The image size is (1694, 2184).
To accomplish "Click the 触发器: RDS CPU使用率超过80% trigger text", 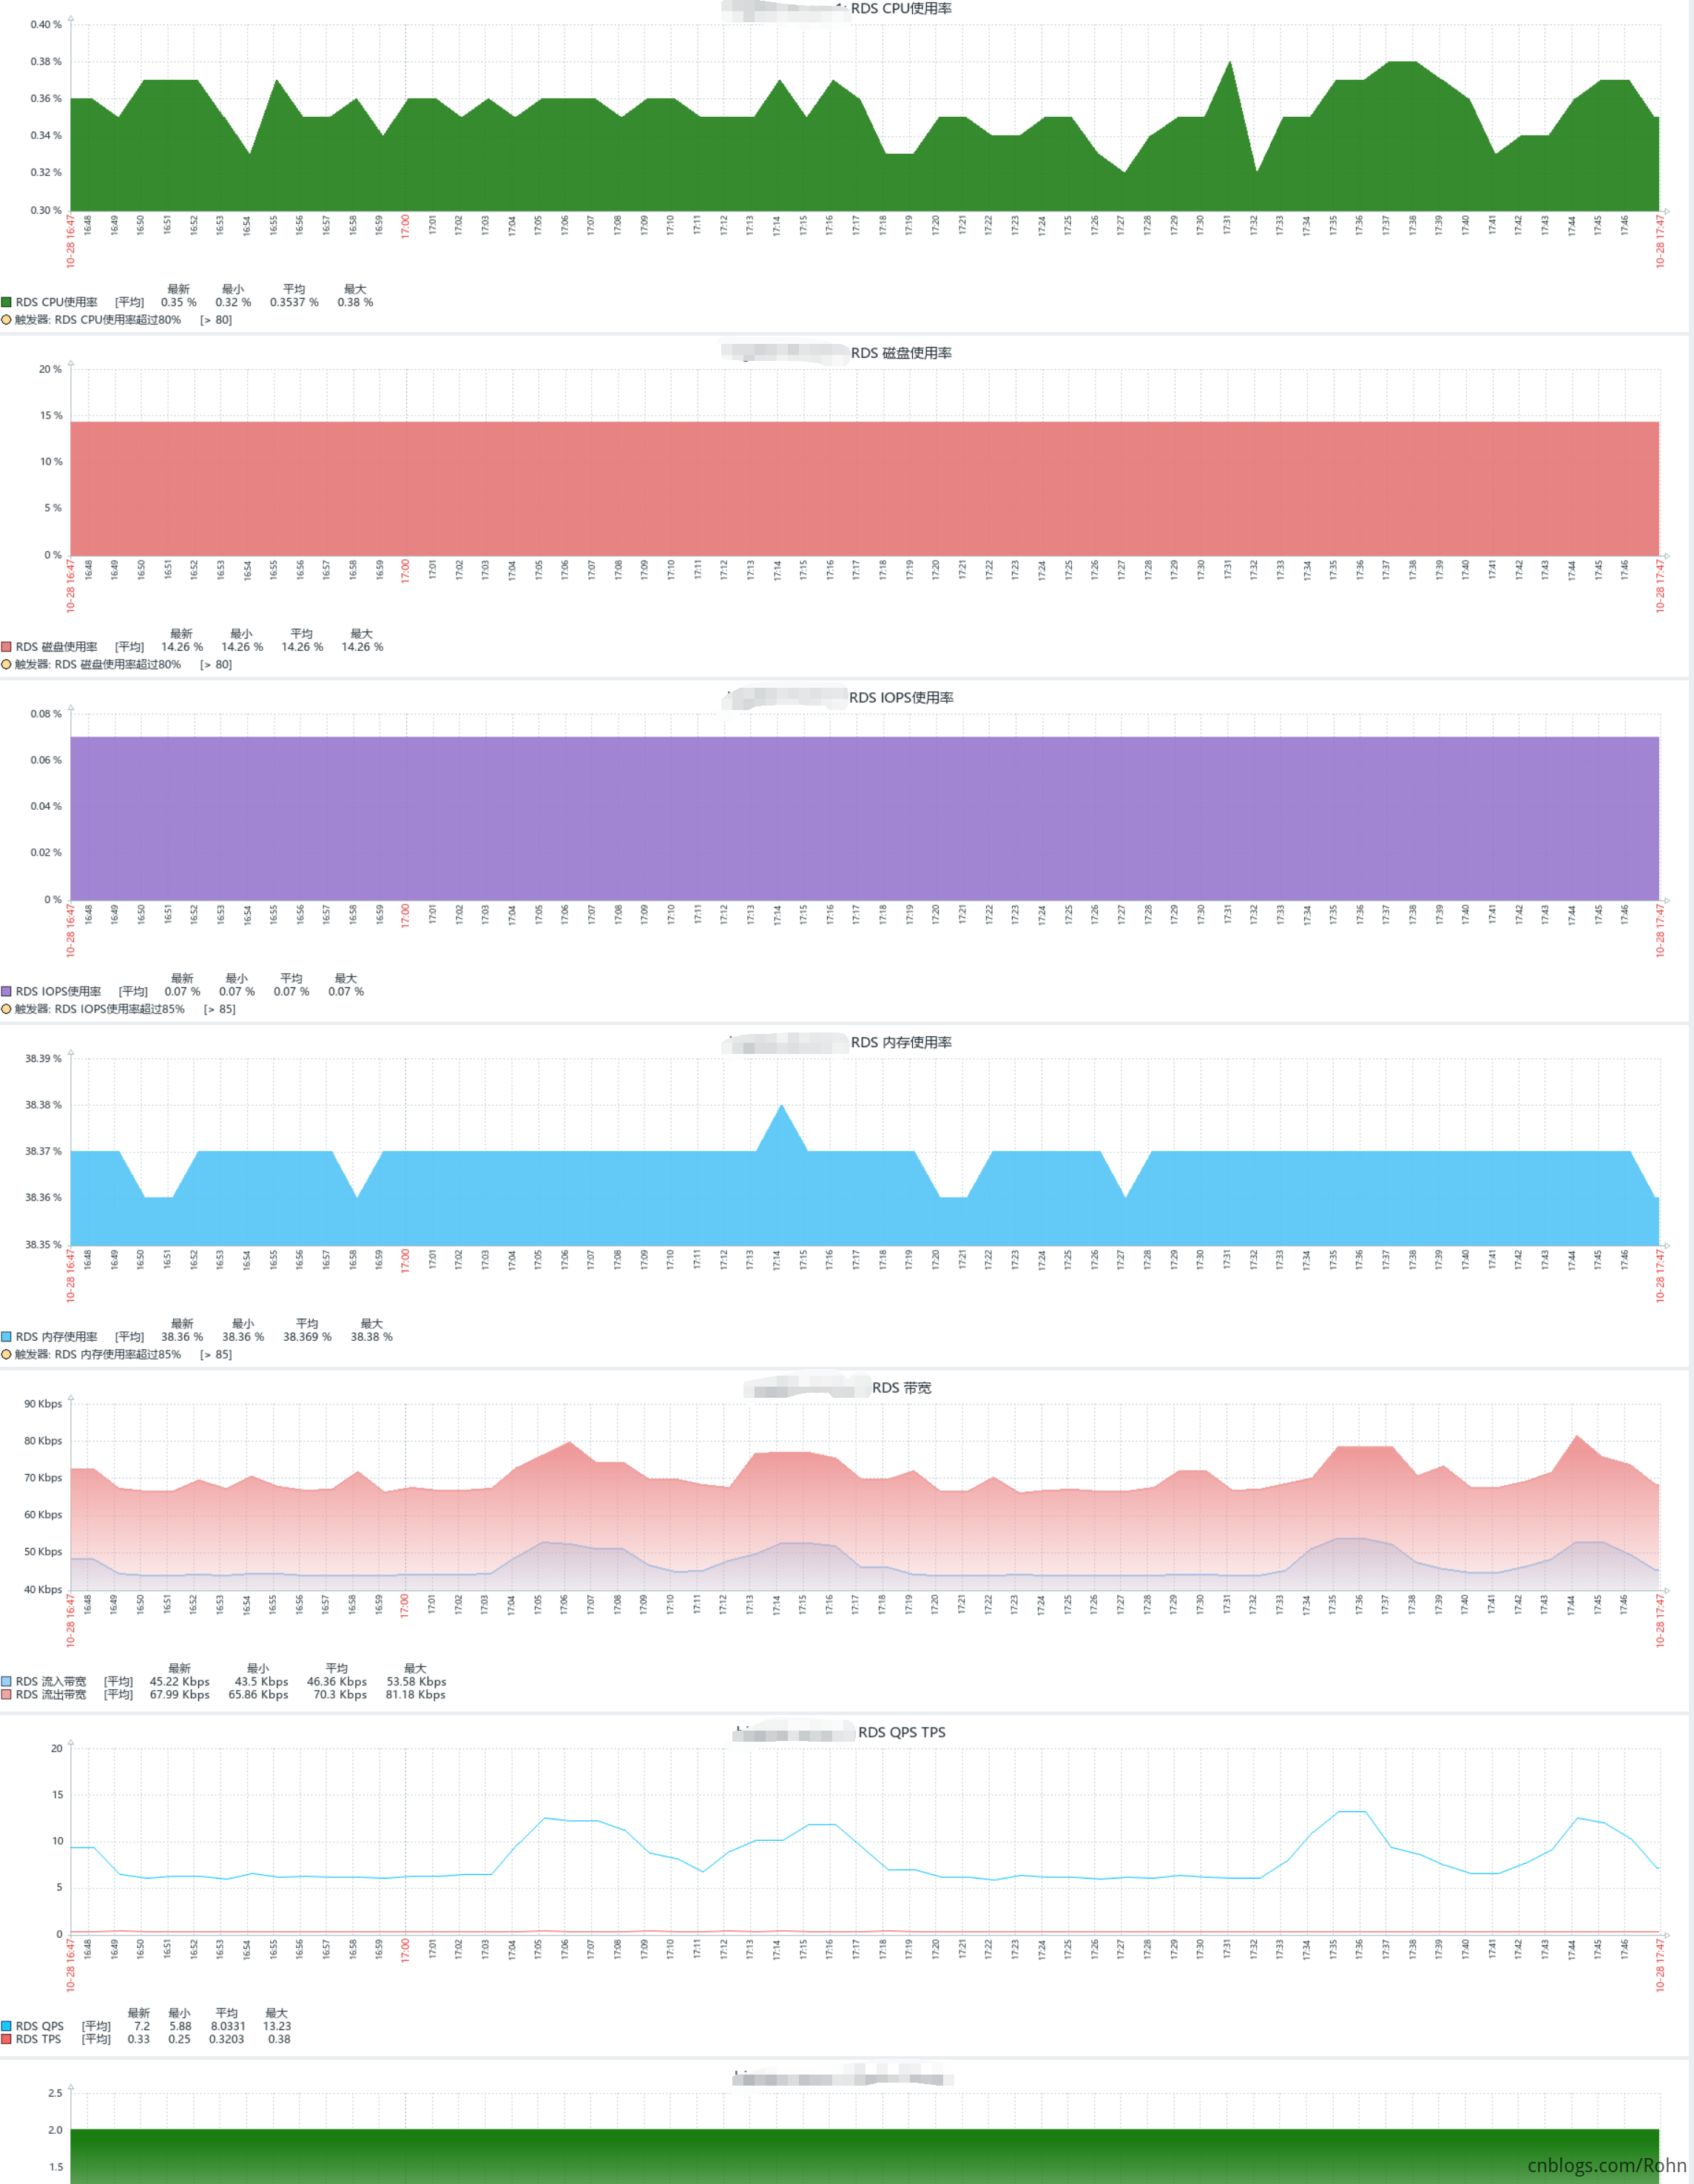I will 98,320.
